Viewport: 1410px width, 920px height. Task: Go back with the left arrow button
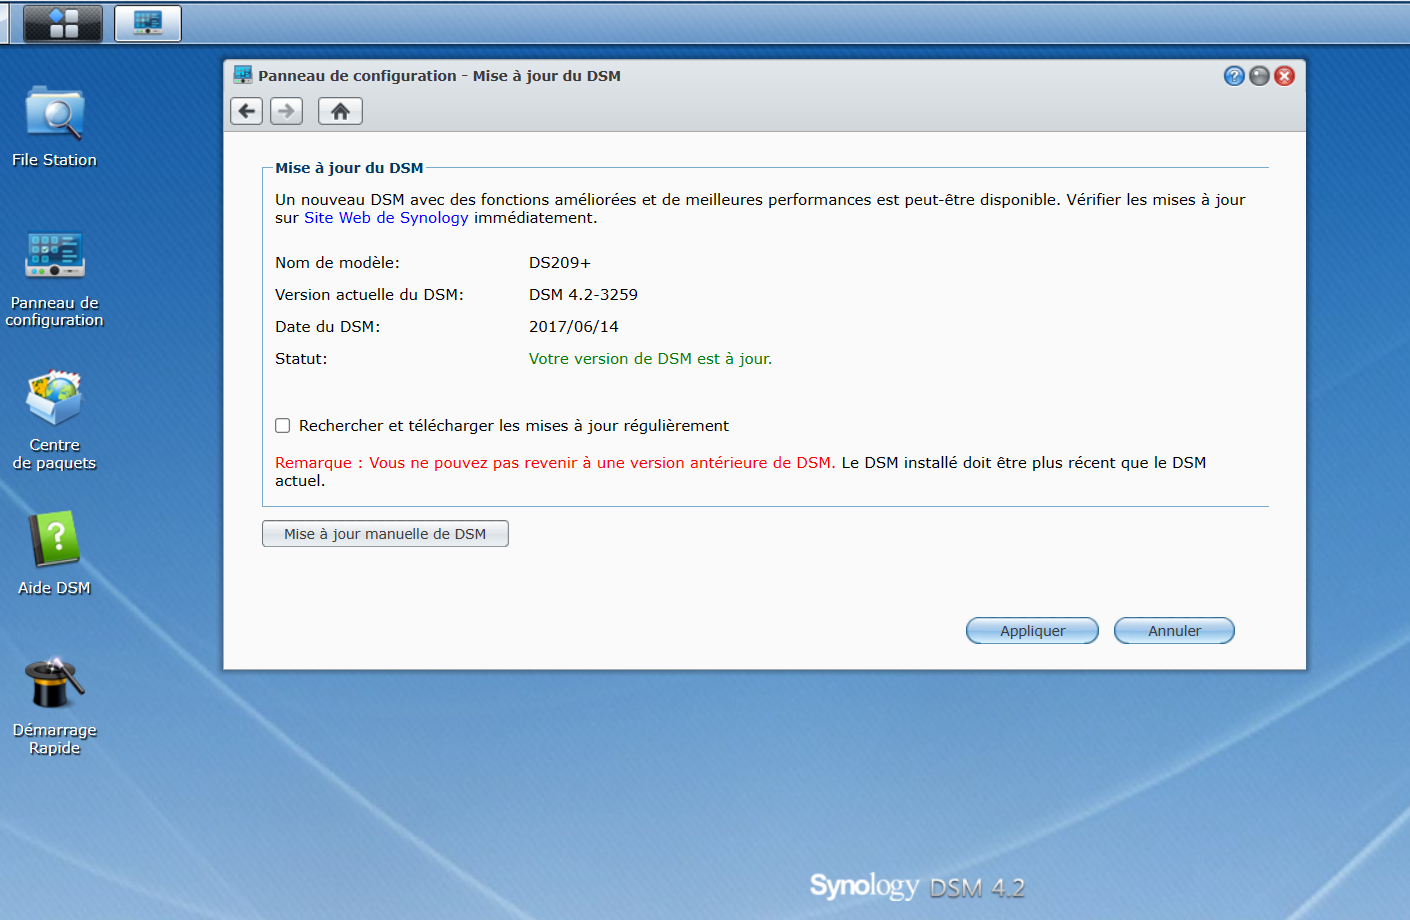(247, 111)
